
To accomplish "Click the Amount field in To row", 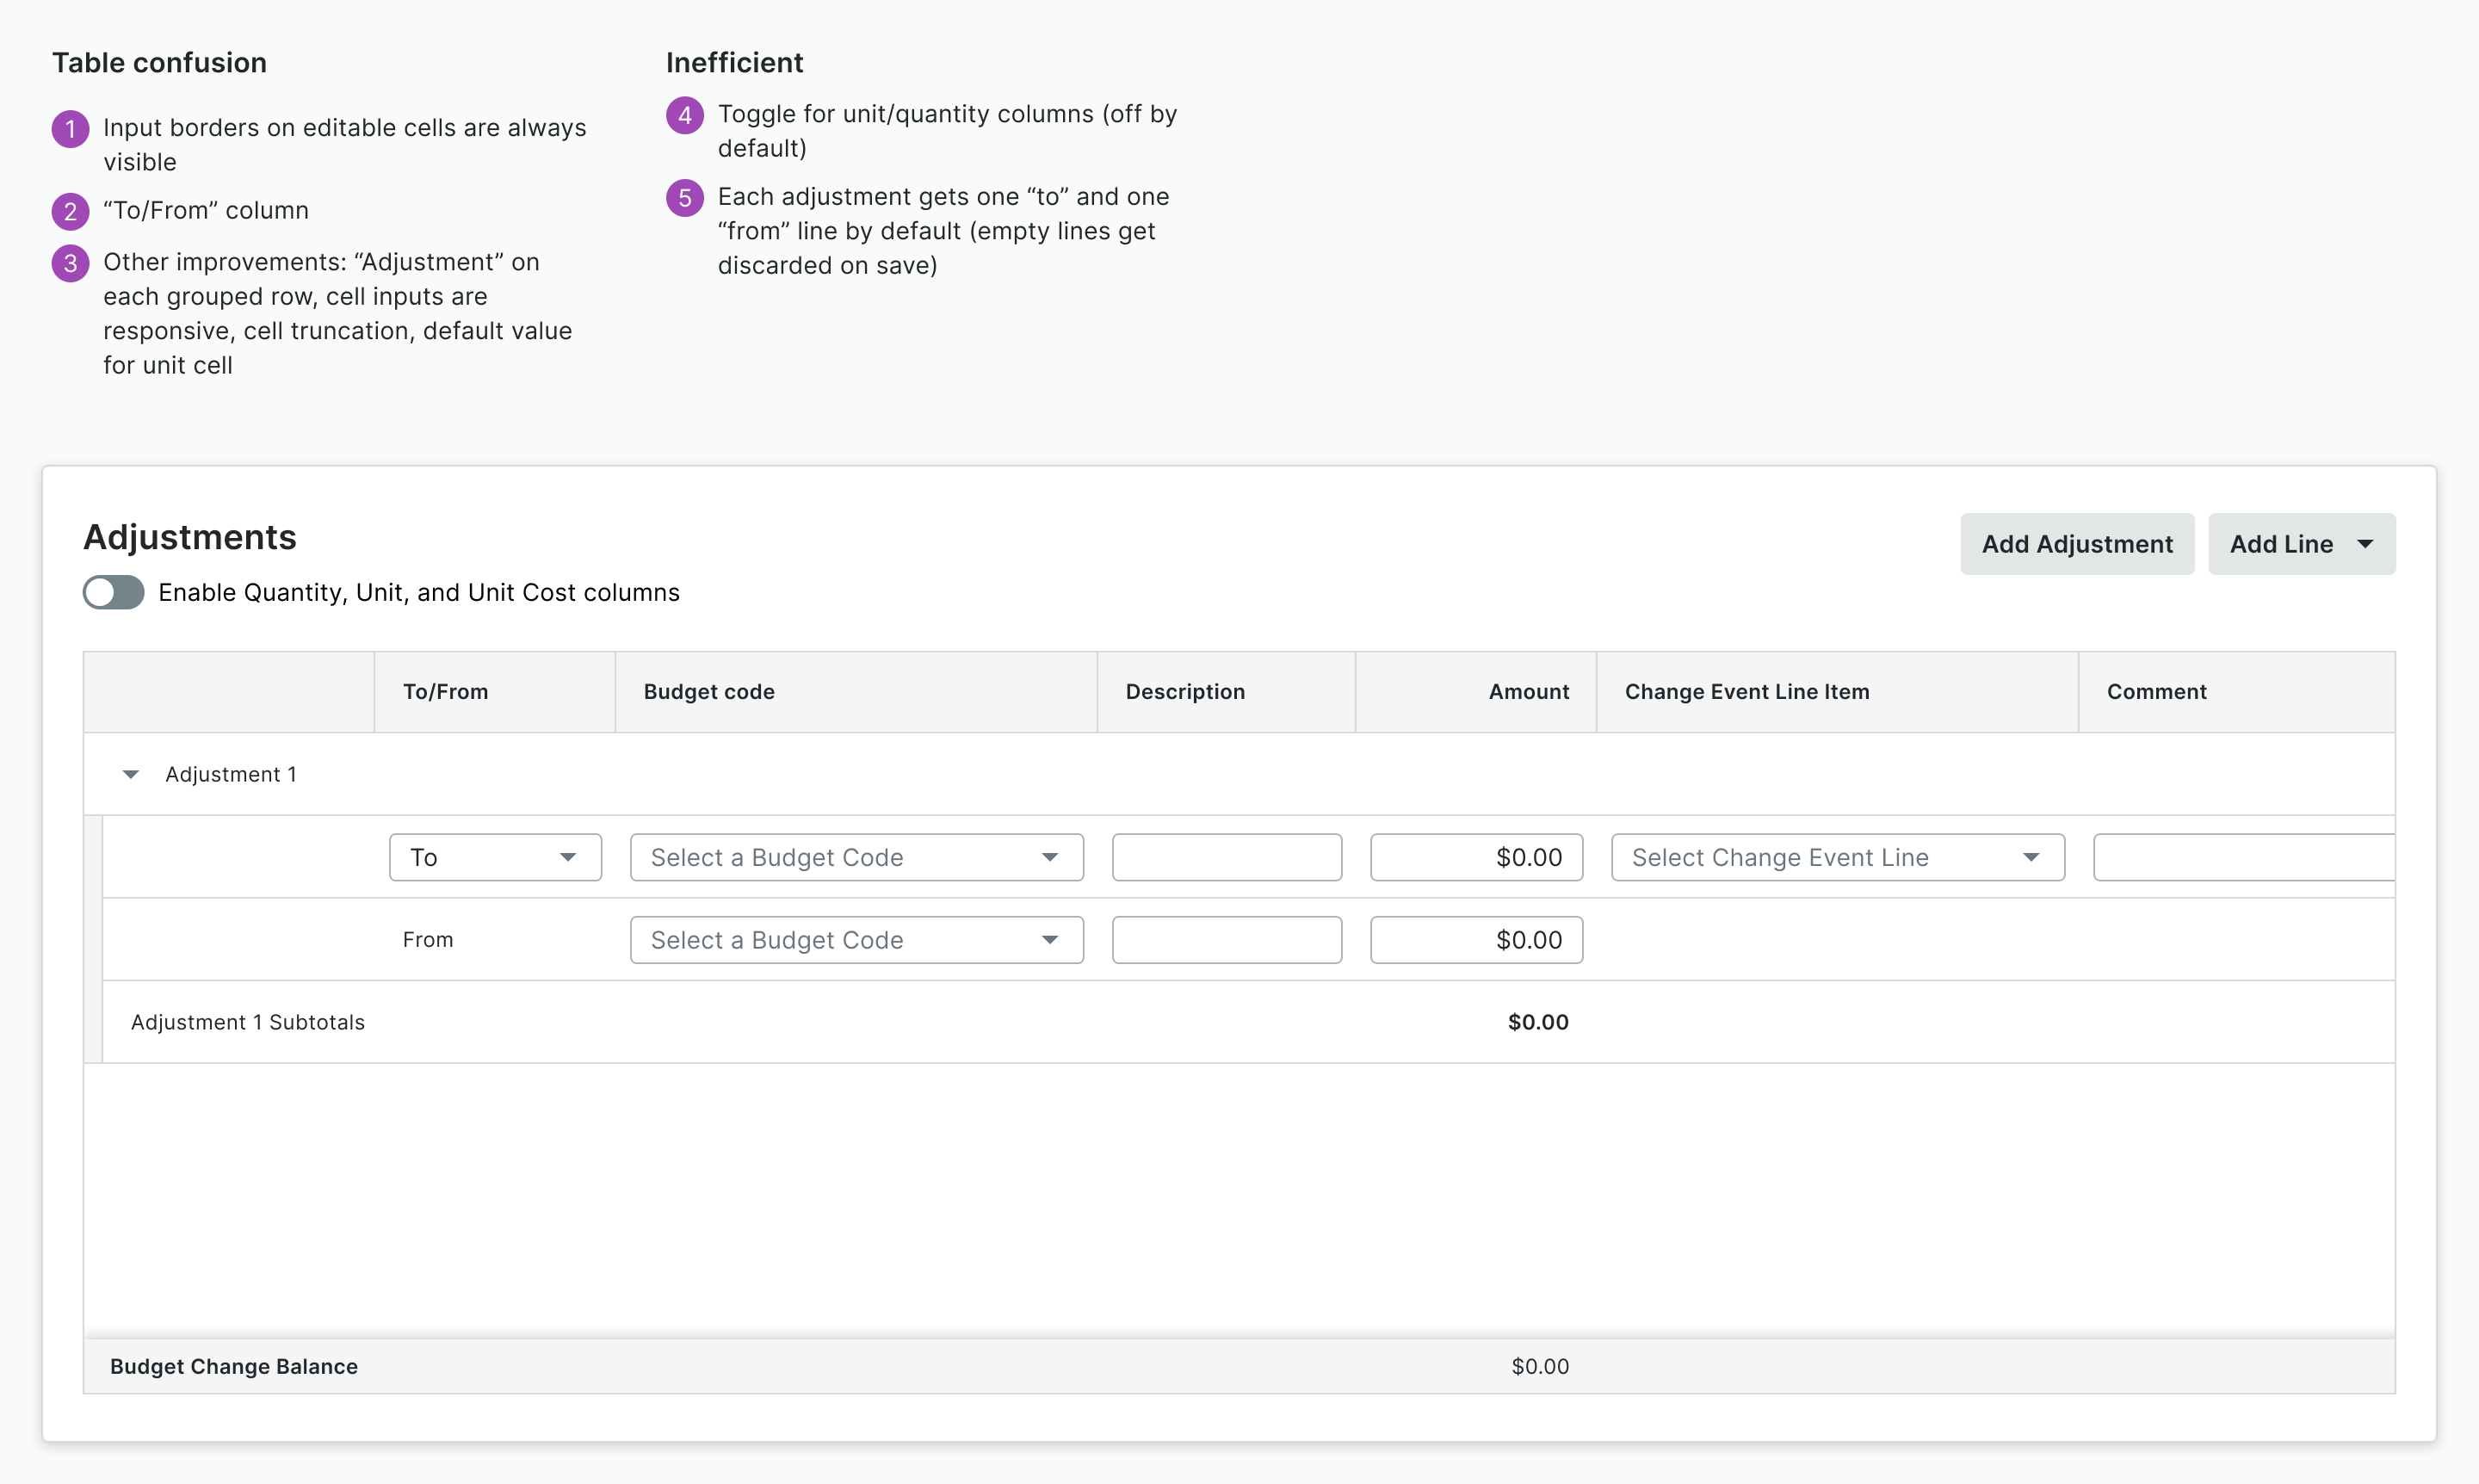I will coord(1476,857).
